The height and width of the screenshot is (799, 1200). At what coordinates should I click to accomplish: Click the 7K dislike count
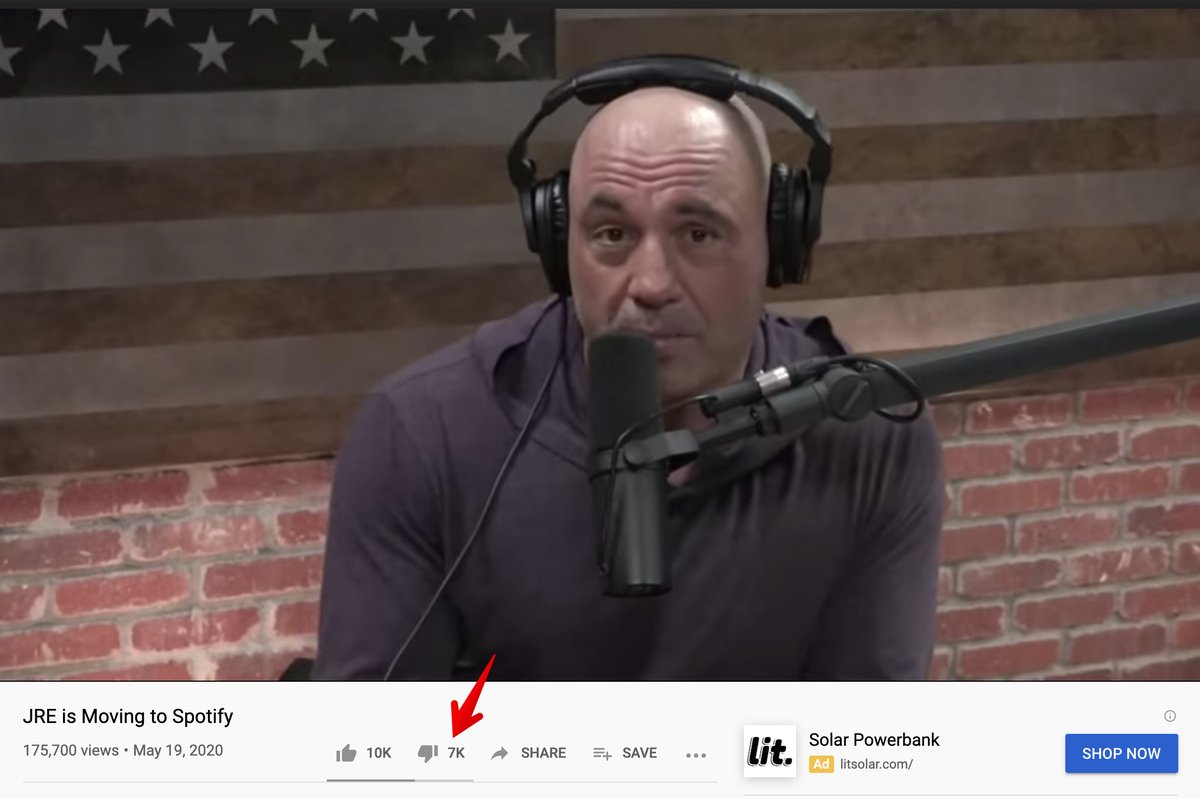[456, 753]
